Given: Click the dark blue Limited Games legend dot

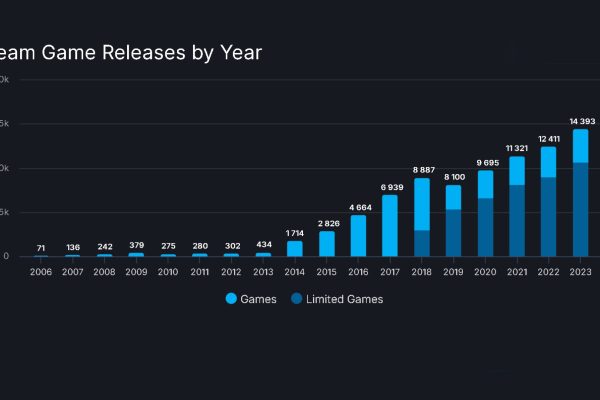Looking at the screenshot, I should pos(297,299).
